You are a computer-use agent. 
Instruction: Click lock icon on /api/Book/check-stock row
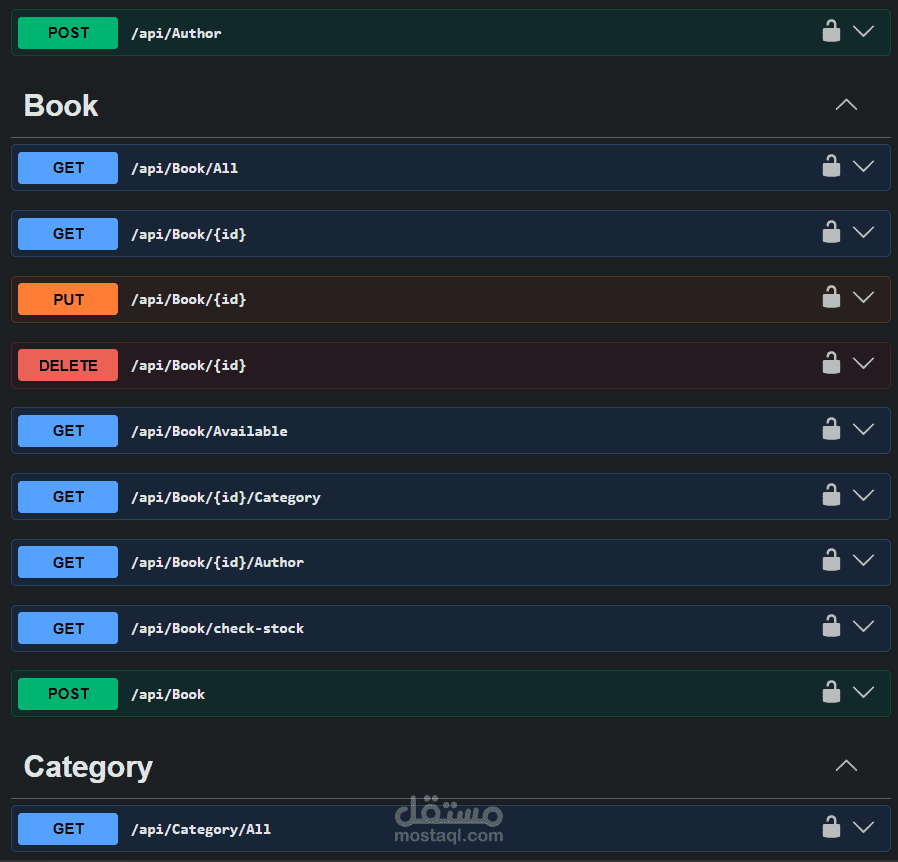831,626
